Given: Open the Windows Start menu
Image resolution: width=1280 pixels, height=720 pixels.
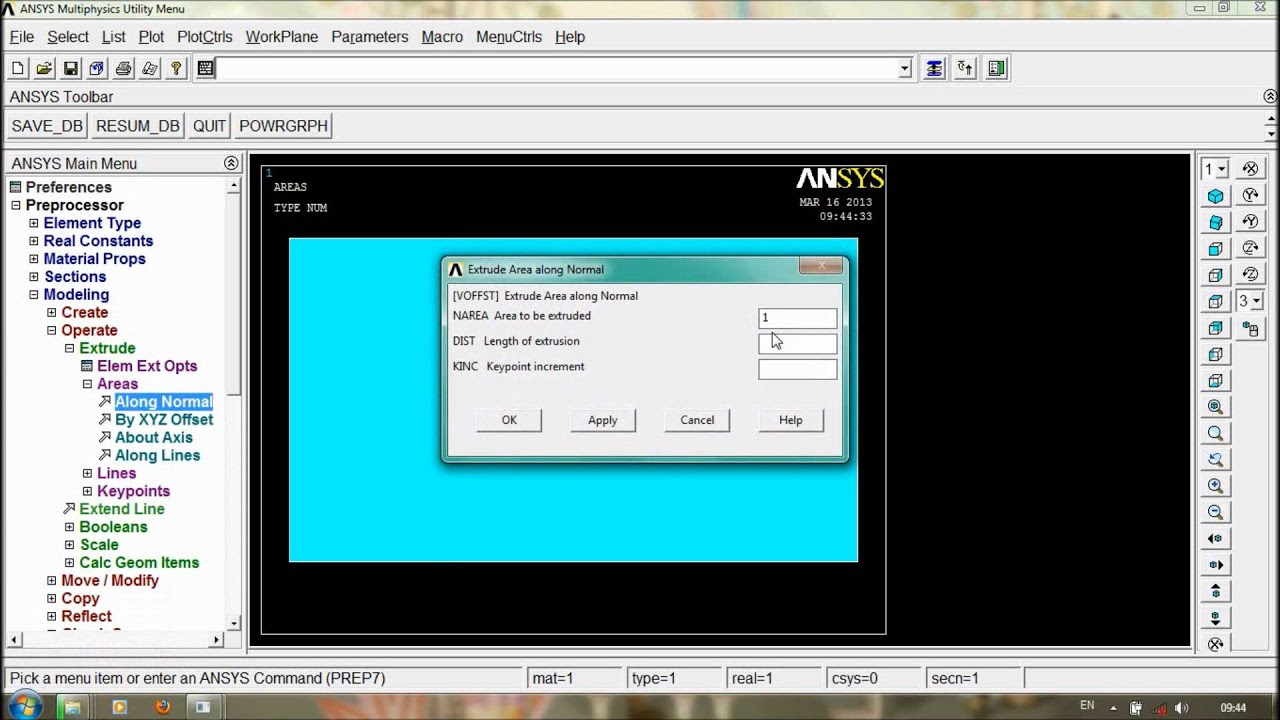Looking at the screenshot, I should point(26,705).
